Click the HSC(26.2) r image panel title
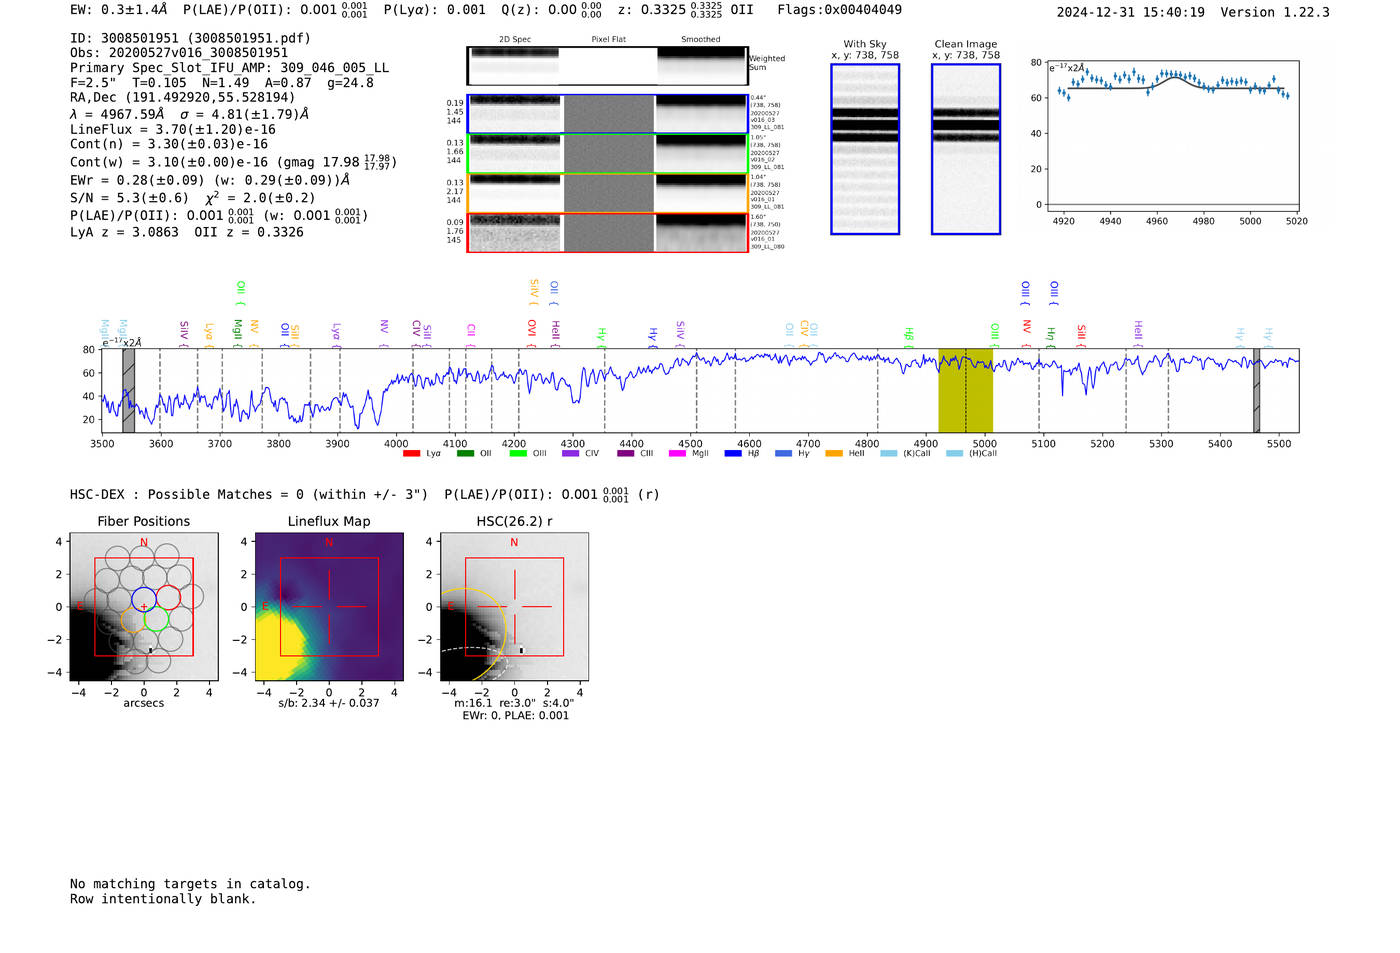1400x953 pixels. [514, 521]
